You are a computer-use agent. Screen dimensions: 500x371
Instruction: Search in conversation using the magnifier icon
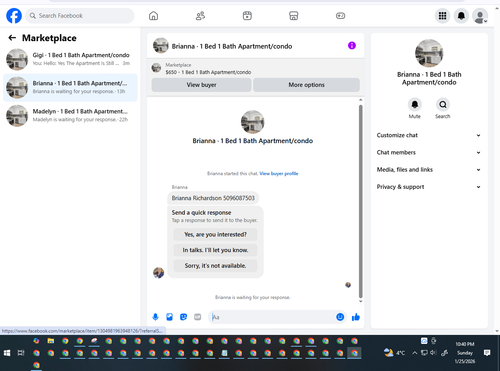tap(443, 105)
